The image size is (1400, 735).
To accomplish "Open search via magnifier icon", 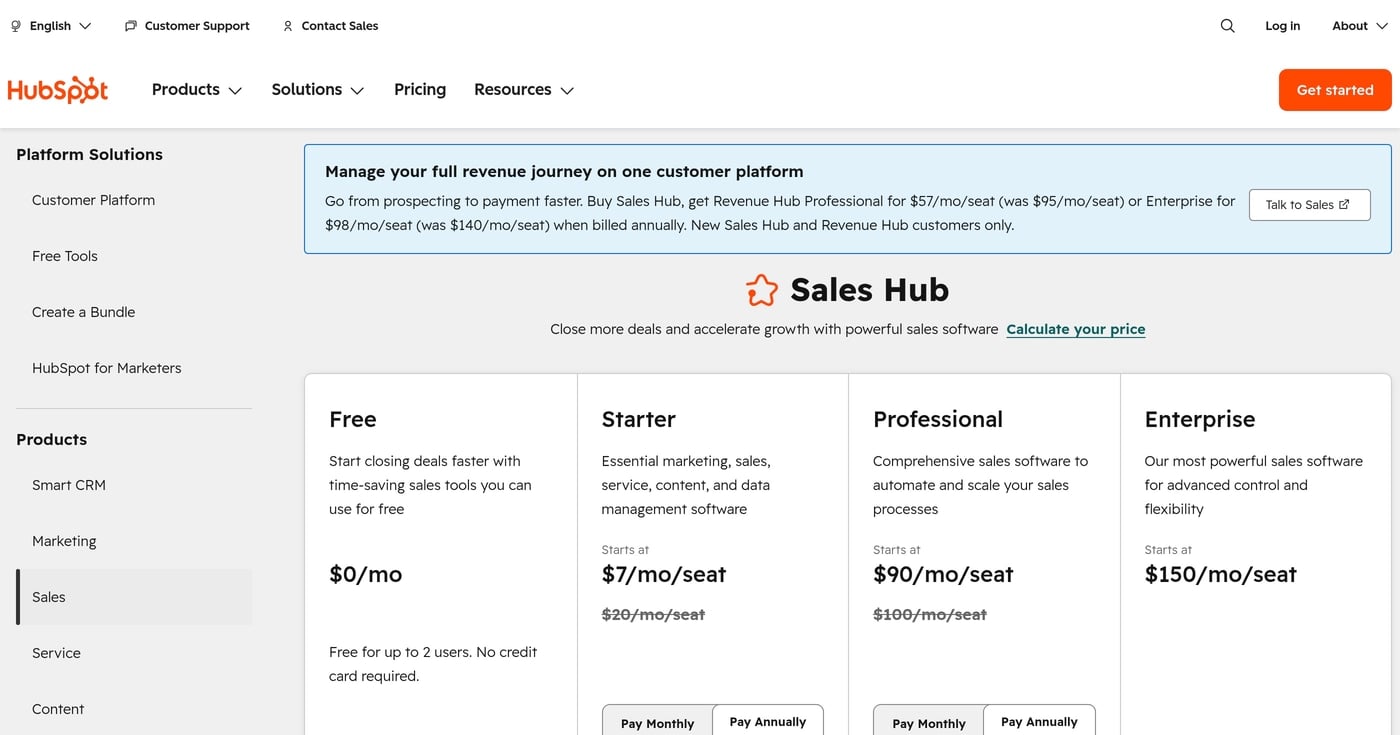I will click(x=1227, y=26).
